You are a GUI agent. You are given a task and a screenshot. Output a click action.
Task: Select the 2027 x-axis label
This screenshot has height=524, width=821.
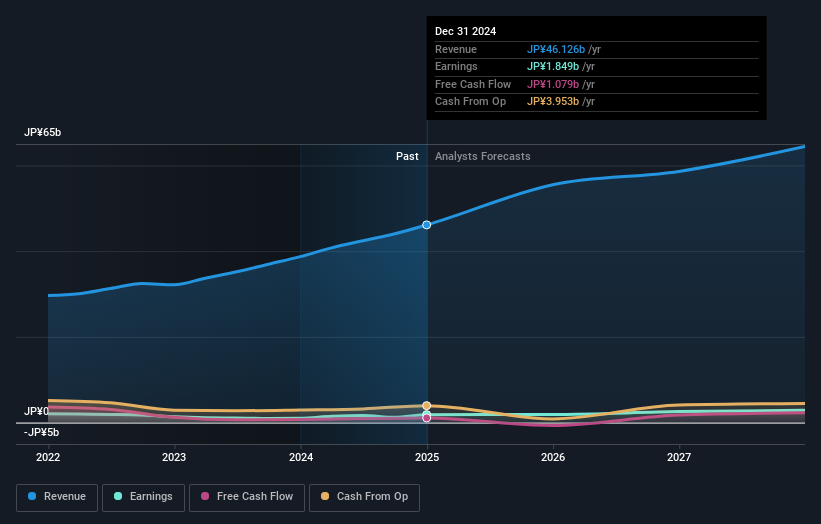[679, 457]
